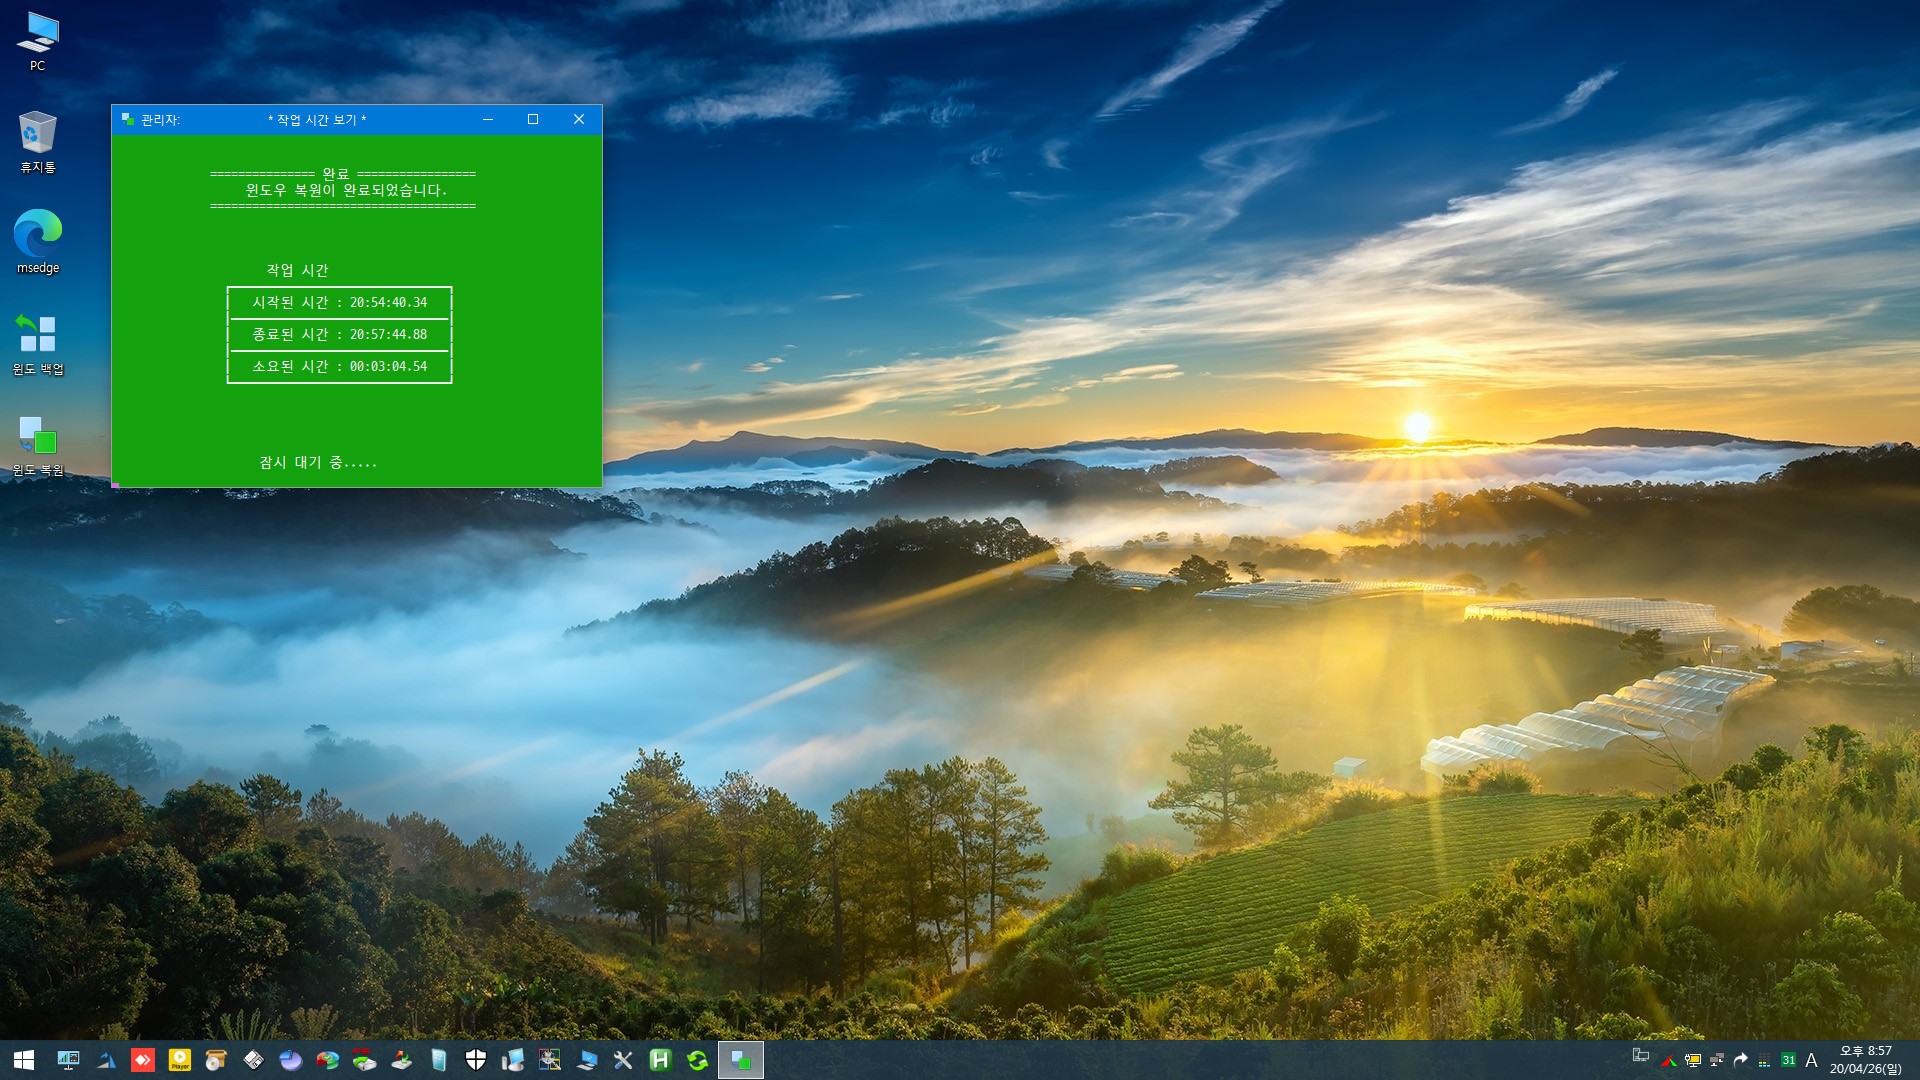The height and width of the screenshot is (1080, 1920).
Task: Open the 윈도 백업 desktop shortcut
Action: [38, 343]
